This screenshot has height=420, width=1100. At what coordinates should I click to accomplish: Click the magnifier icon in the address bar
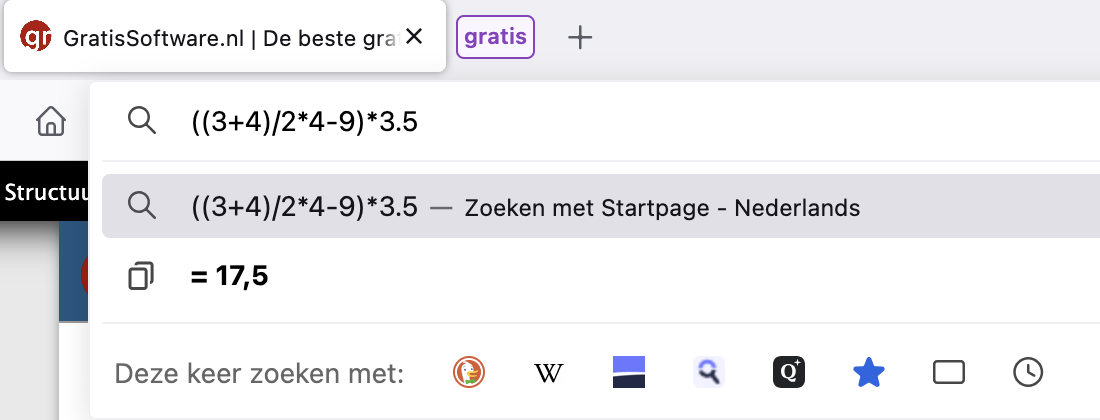(142, 121)
